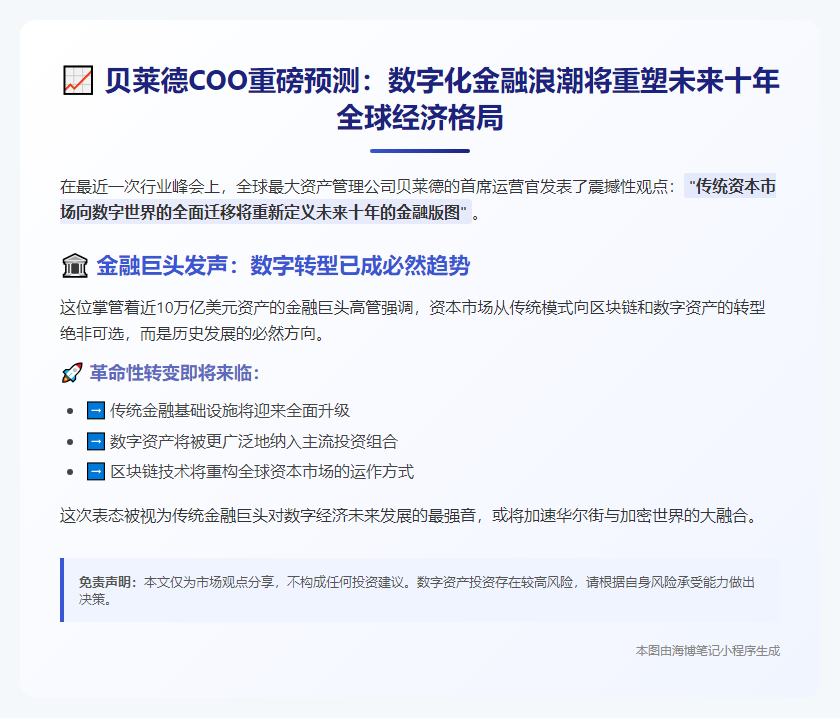Click the line 绝非可选，而是历史发展的必然方向
This screenshot has width=840, height=718.
coord(192,334)
